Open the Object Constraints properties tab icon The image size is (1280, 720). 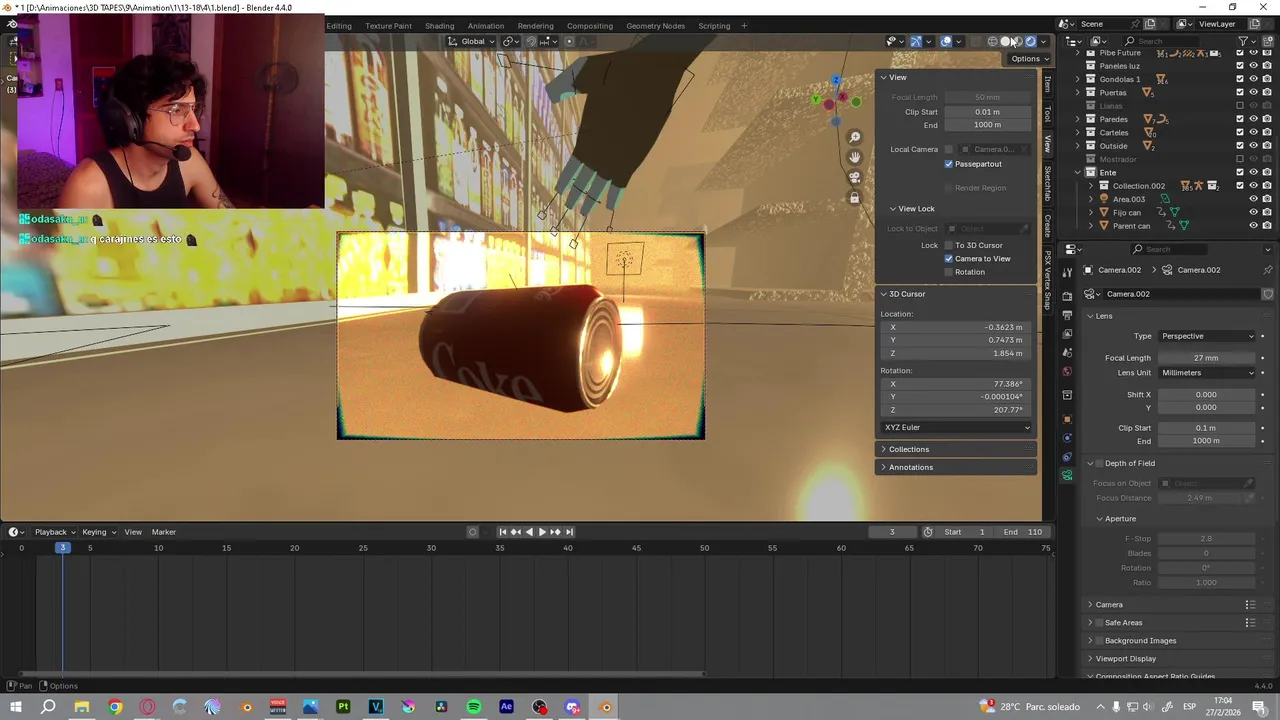[1067, 457]
